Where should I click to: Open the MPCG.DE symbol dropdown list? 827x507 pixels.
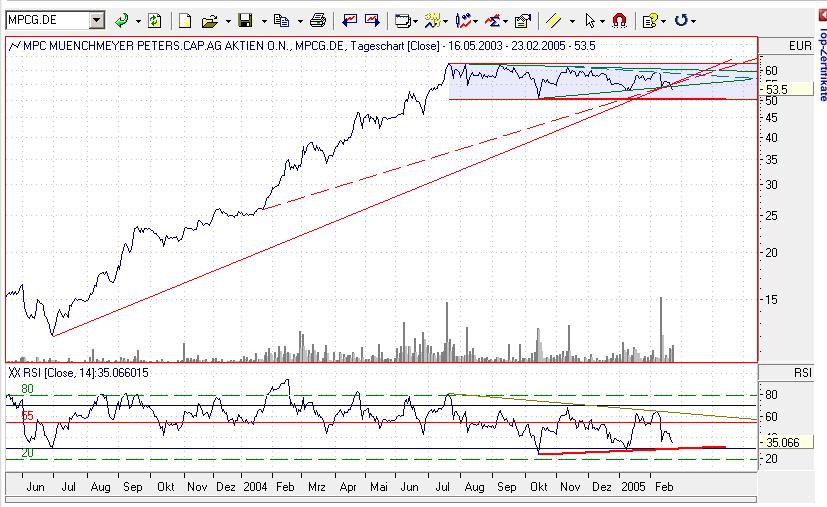click(x=97, y=21)
